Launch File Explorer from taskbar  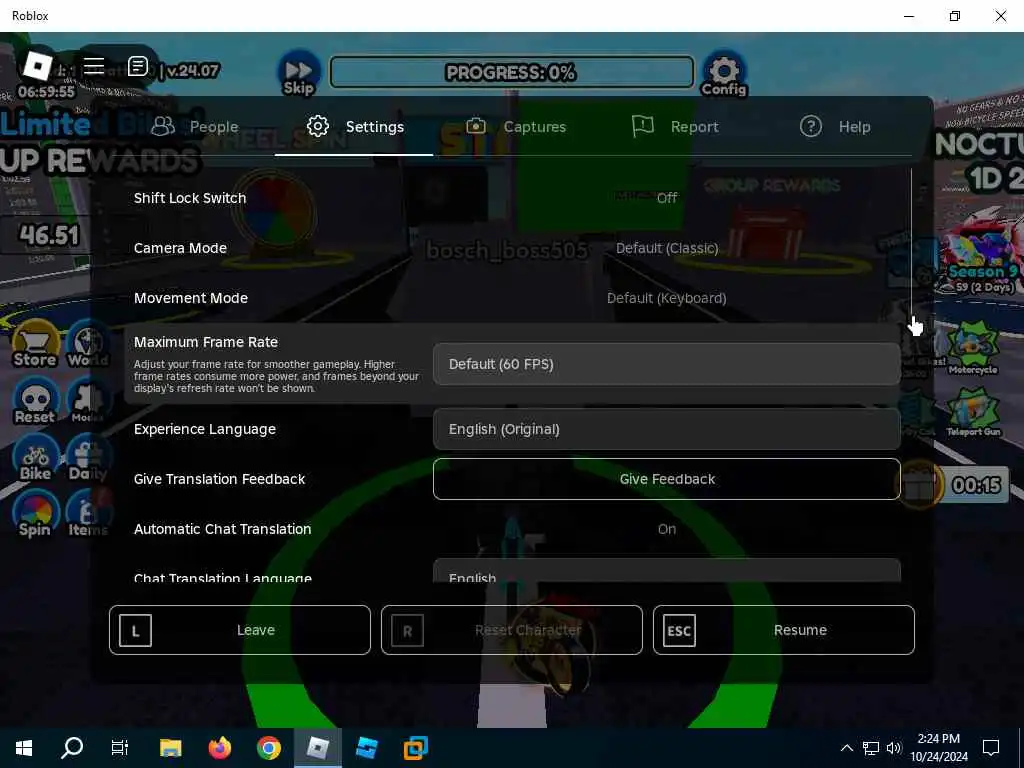[x=170, y=748]
